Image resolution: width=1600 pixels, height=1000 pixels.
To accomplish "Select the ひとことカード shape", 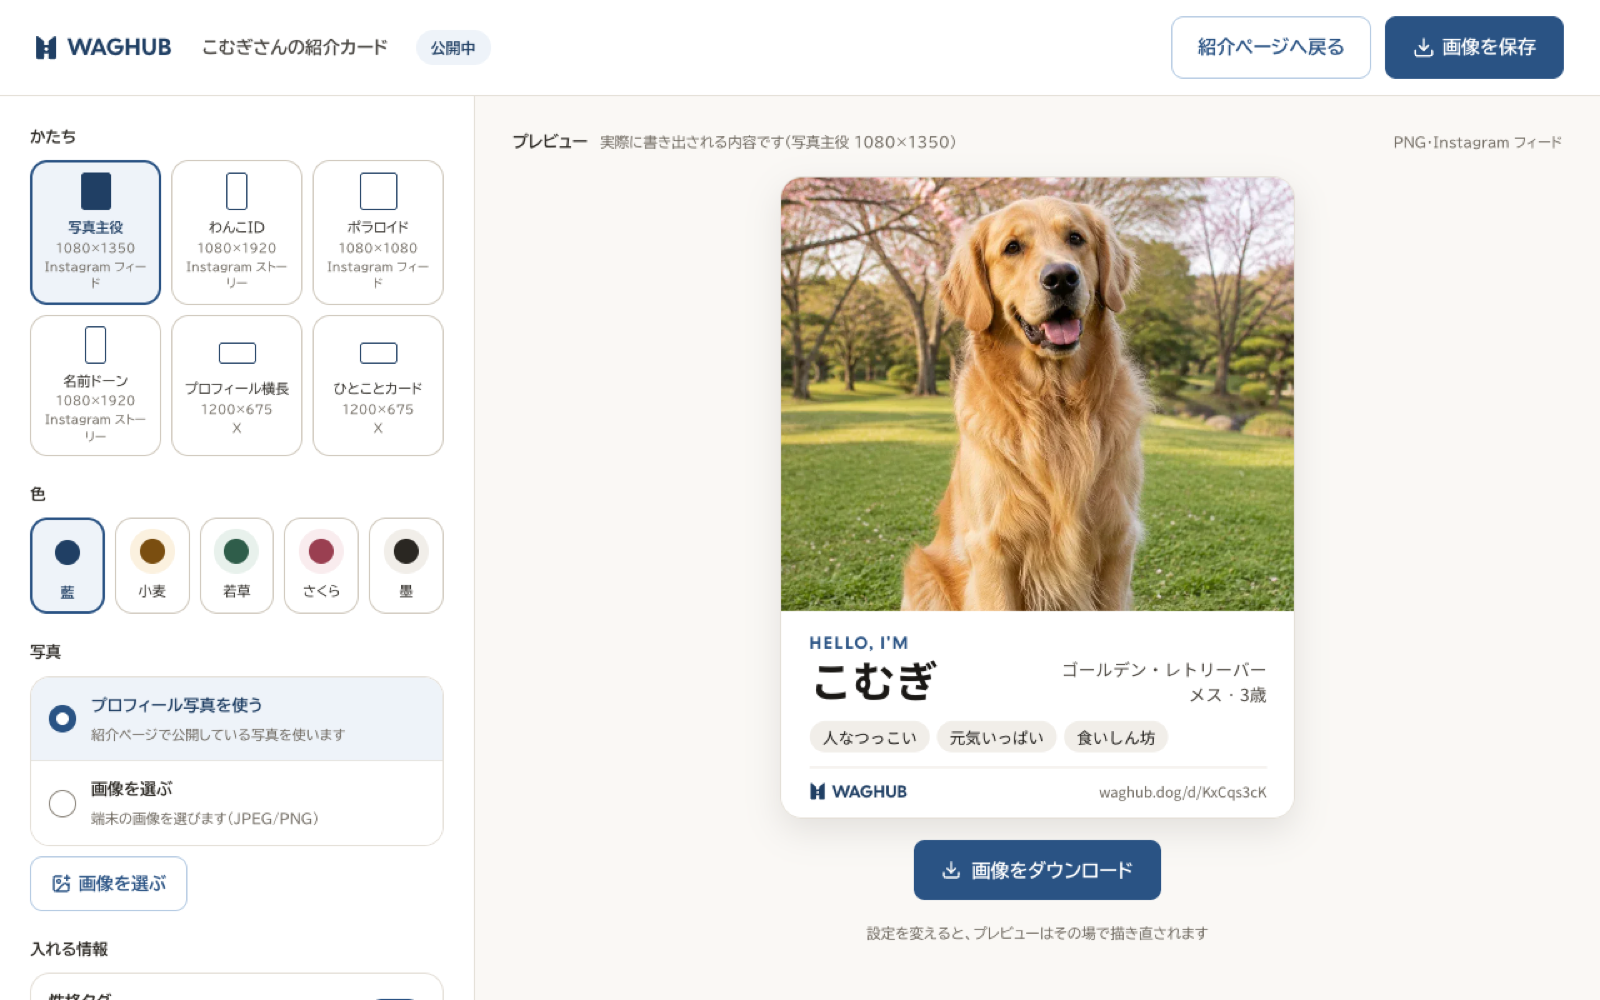I will [378, 386].
